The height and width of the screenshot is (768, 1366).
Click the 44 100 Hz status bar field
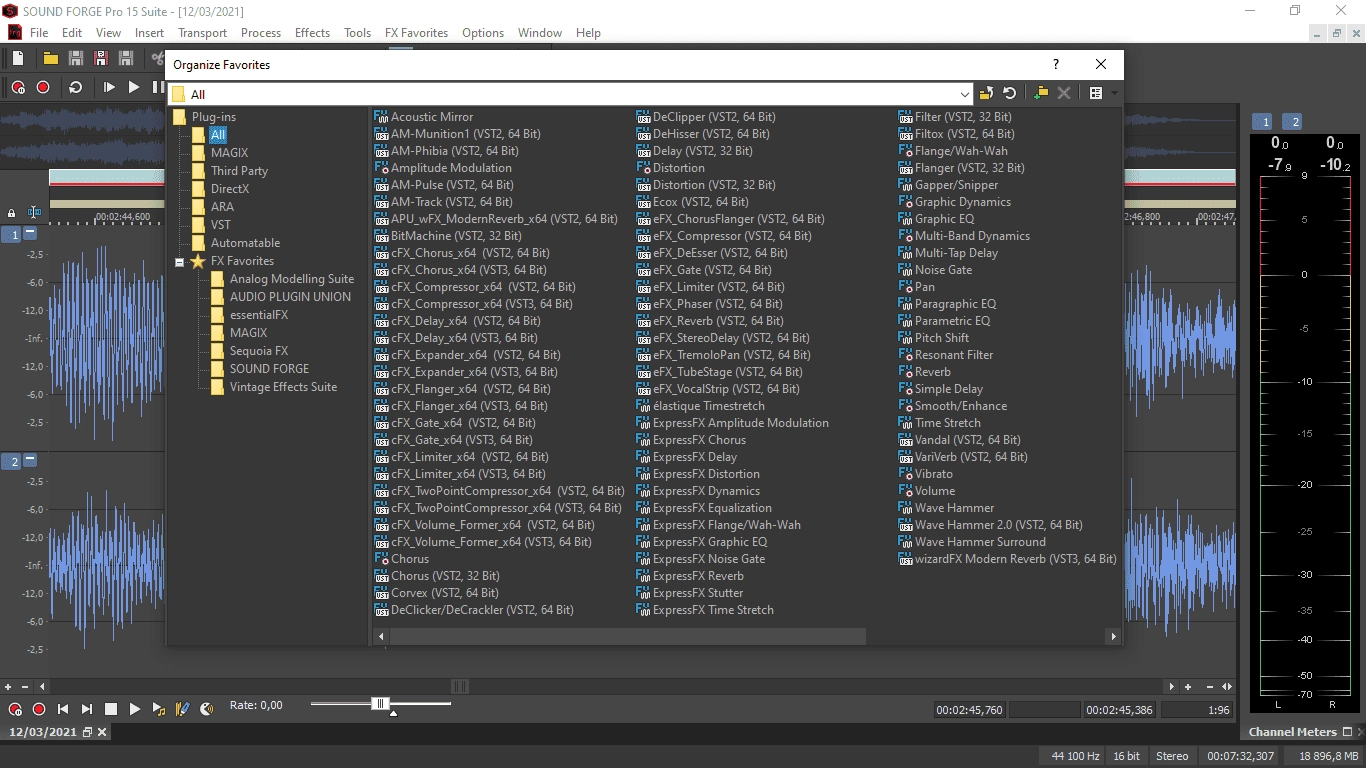(1074, 757)
